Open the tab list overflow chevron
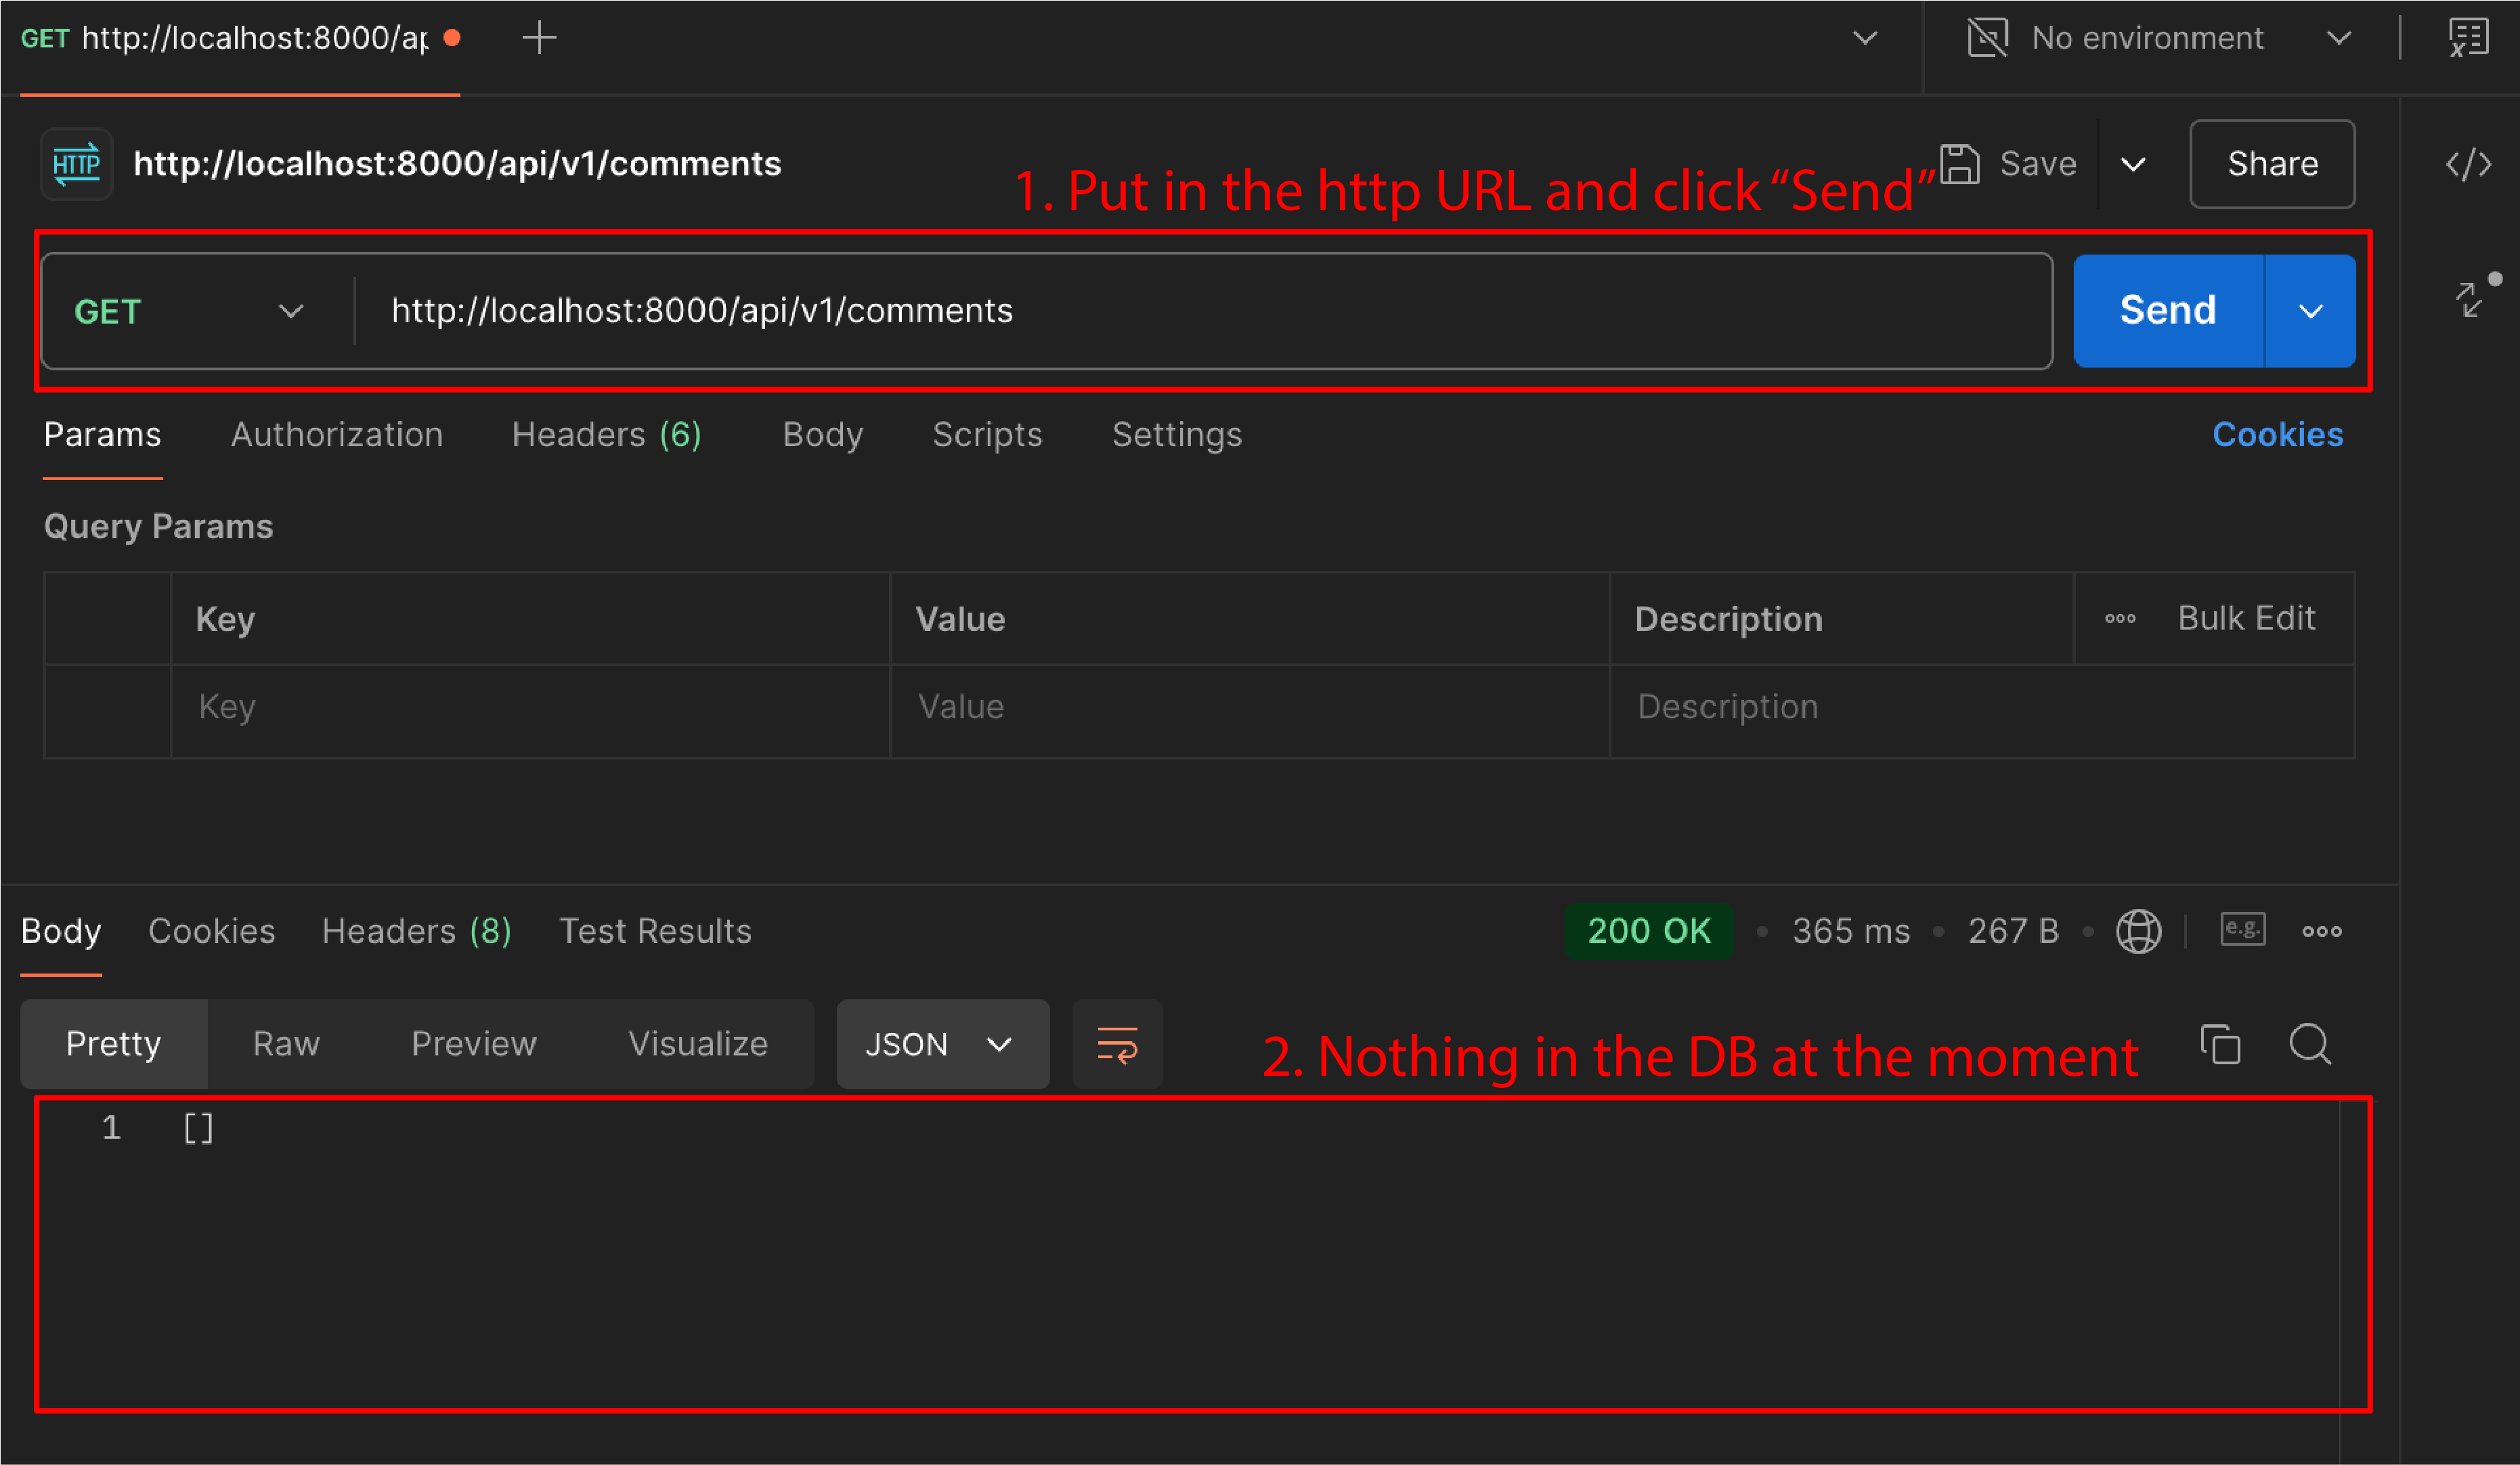This screenshot has width=2520, height=1465. [1865, 38]
